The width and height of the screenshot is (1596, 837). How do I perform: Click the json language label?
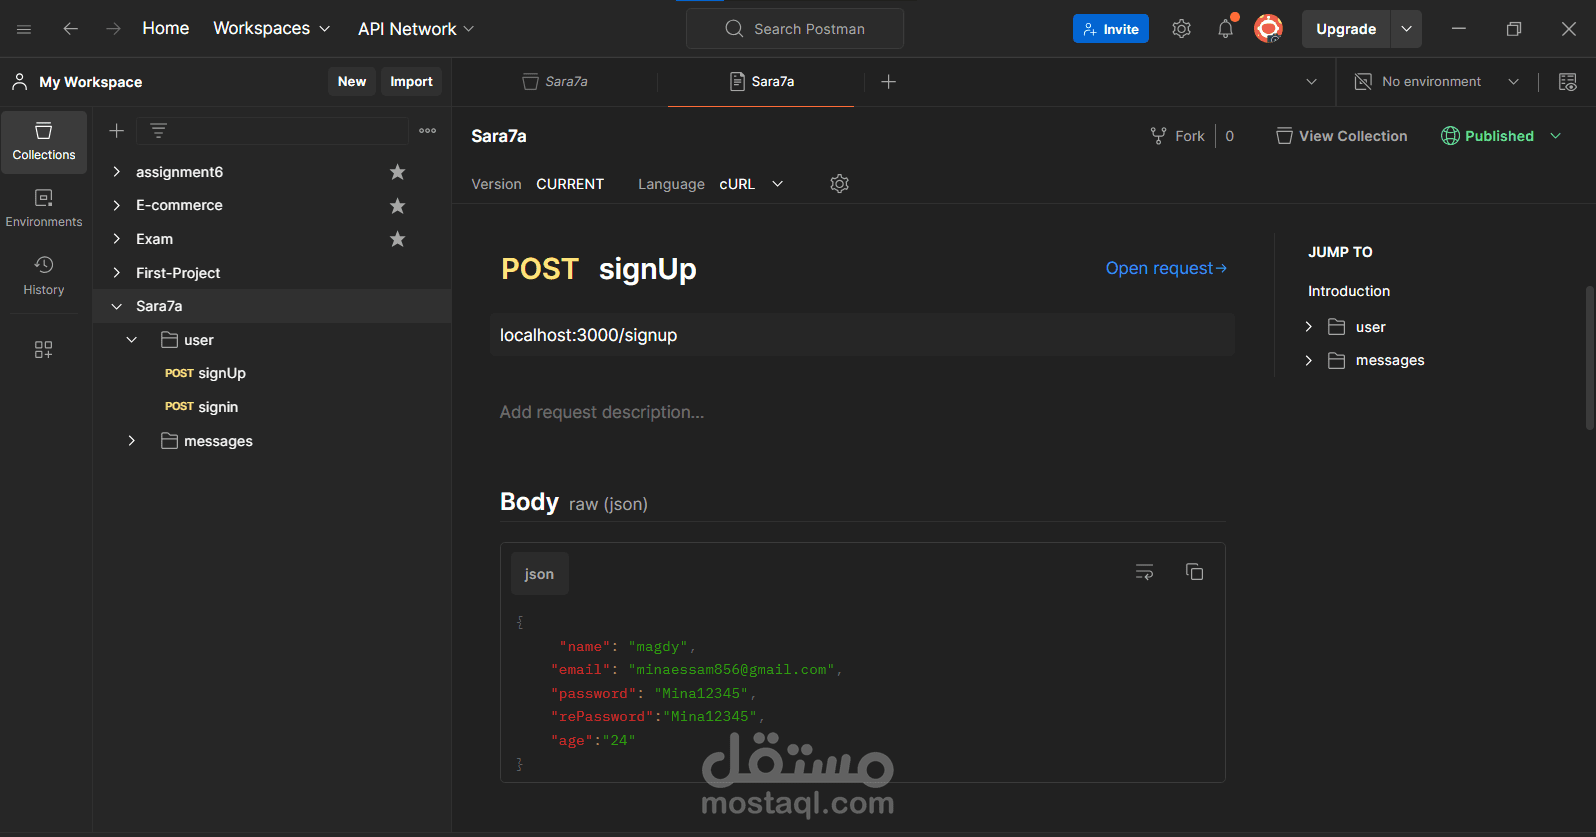(539, 574)
